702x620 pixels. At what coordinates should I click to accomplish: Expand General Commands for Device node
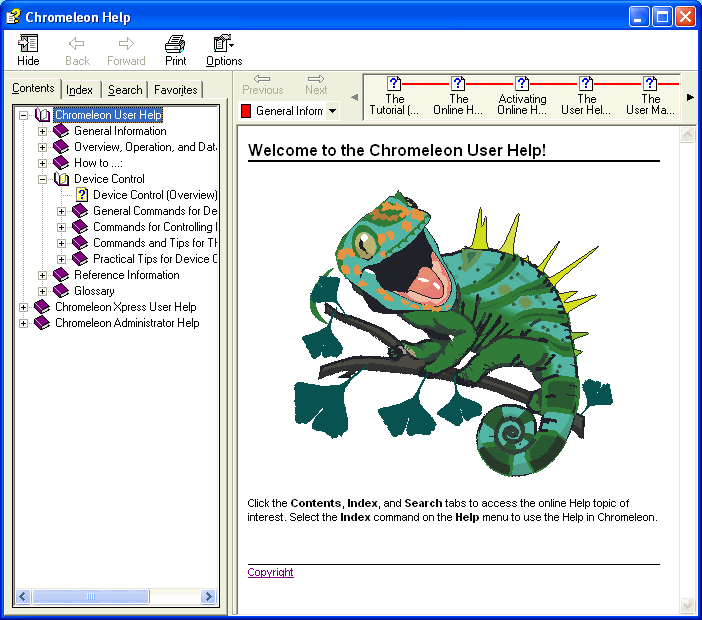(61, 211)
